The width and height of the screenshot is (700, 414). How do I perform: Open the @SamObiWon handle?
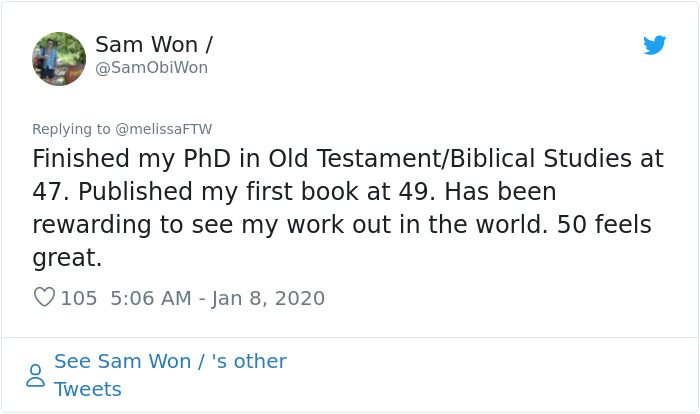[151, 68]
